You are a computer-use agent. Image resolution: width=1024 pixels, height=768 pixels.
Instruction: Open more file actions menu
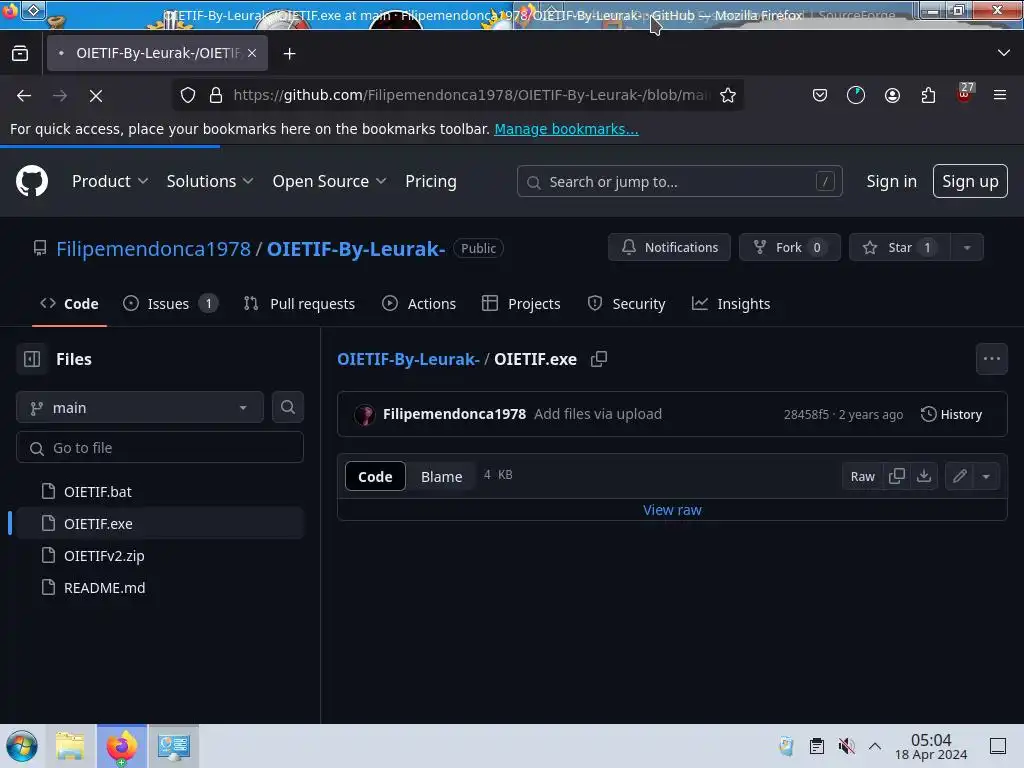tap(991, 359)
